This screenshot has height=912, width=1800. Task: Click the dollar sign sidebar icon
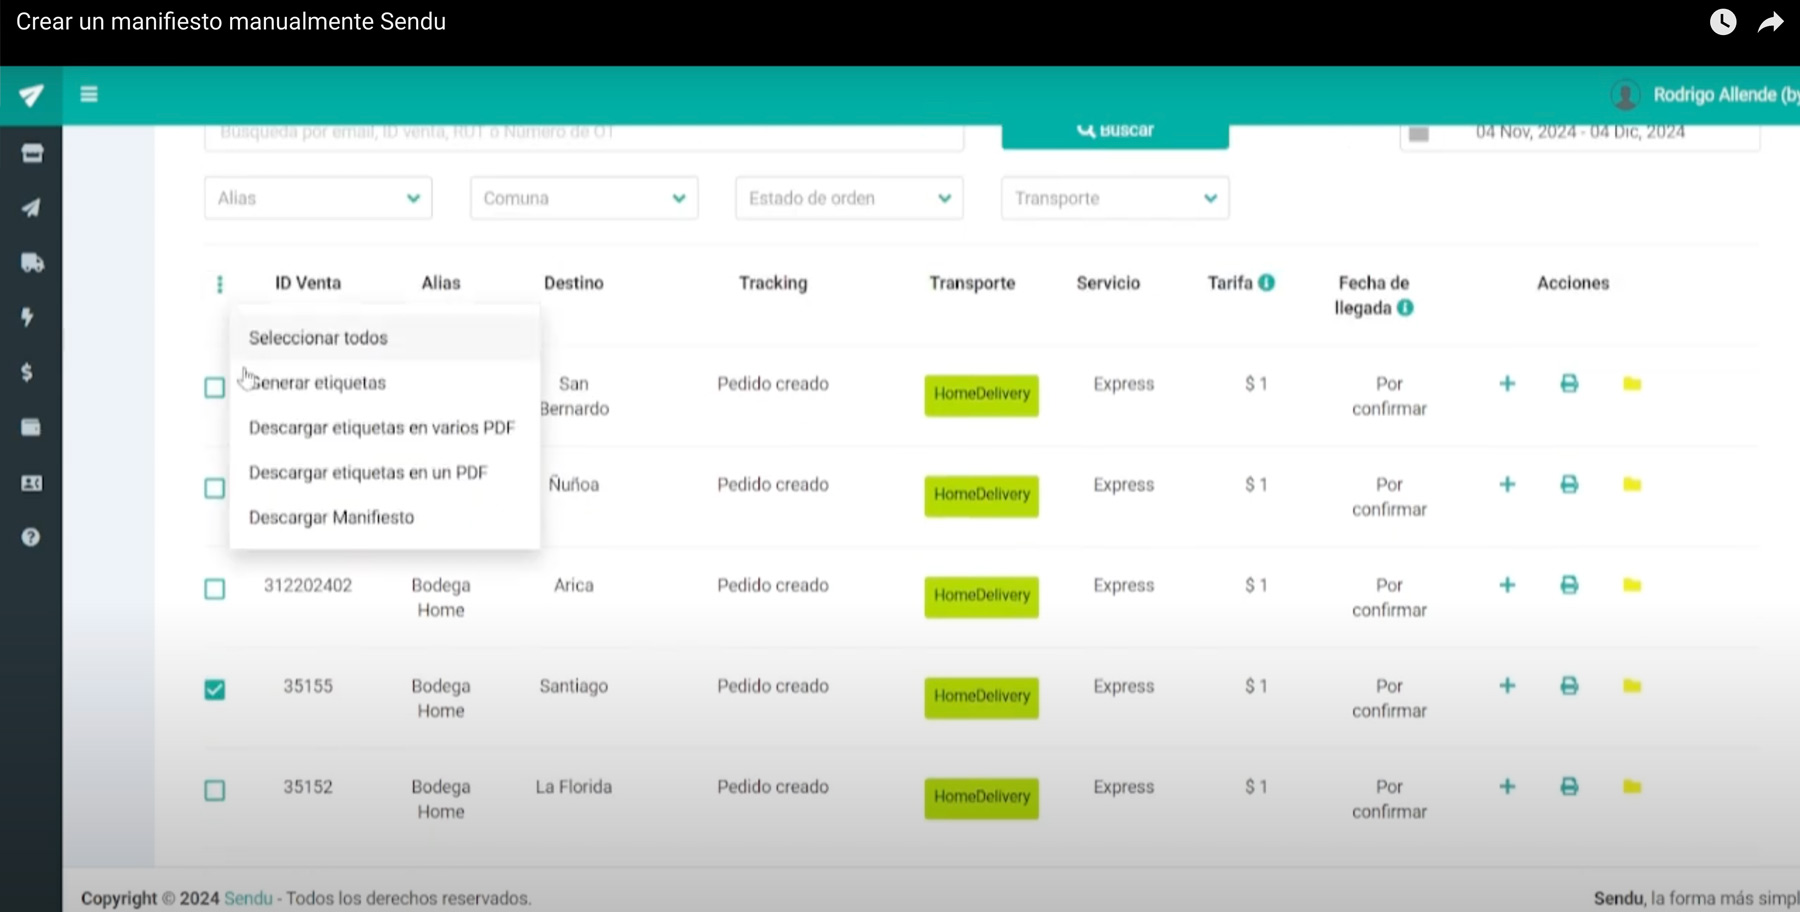point(28,372)
